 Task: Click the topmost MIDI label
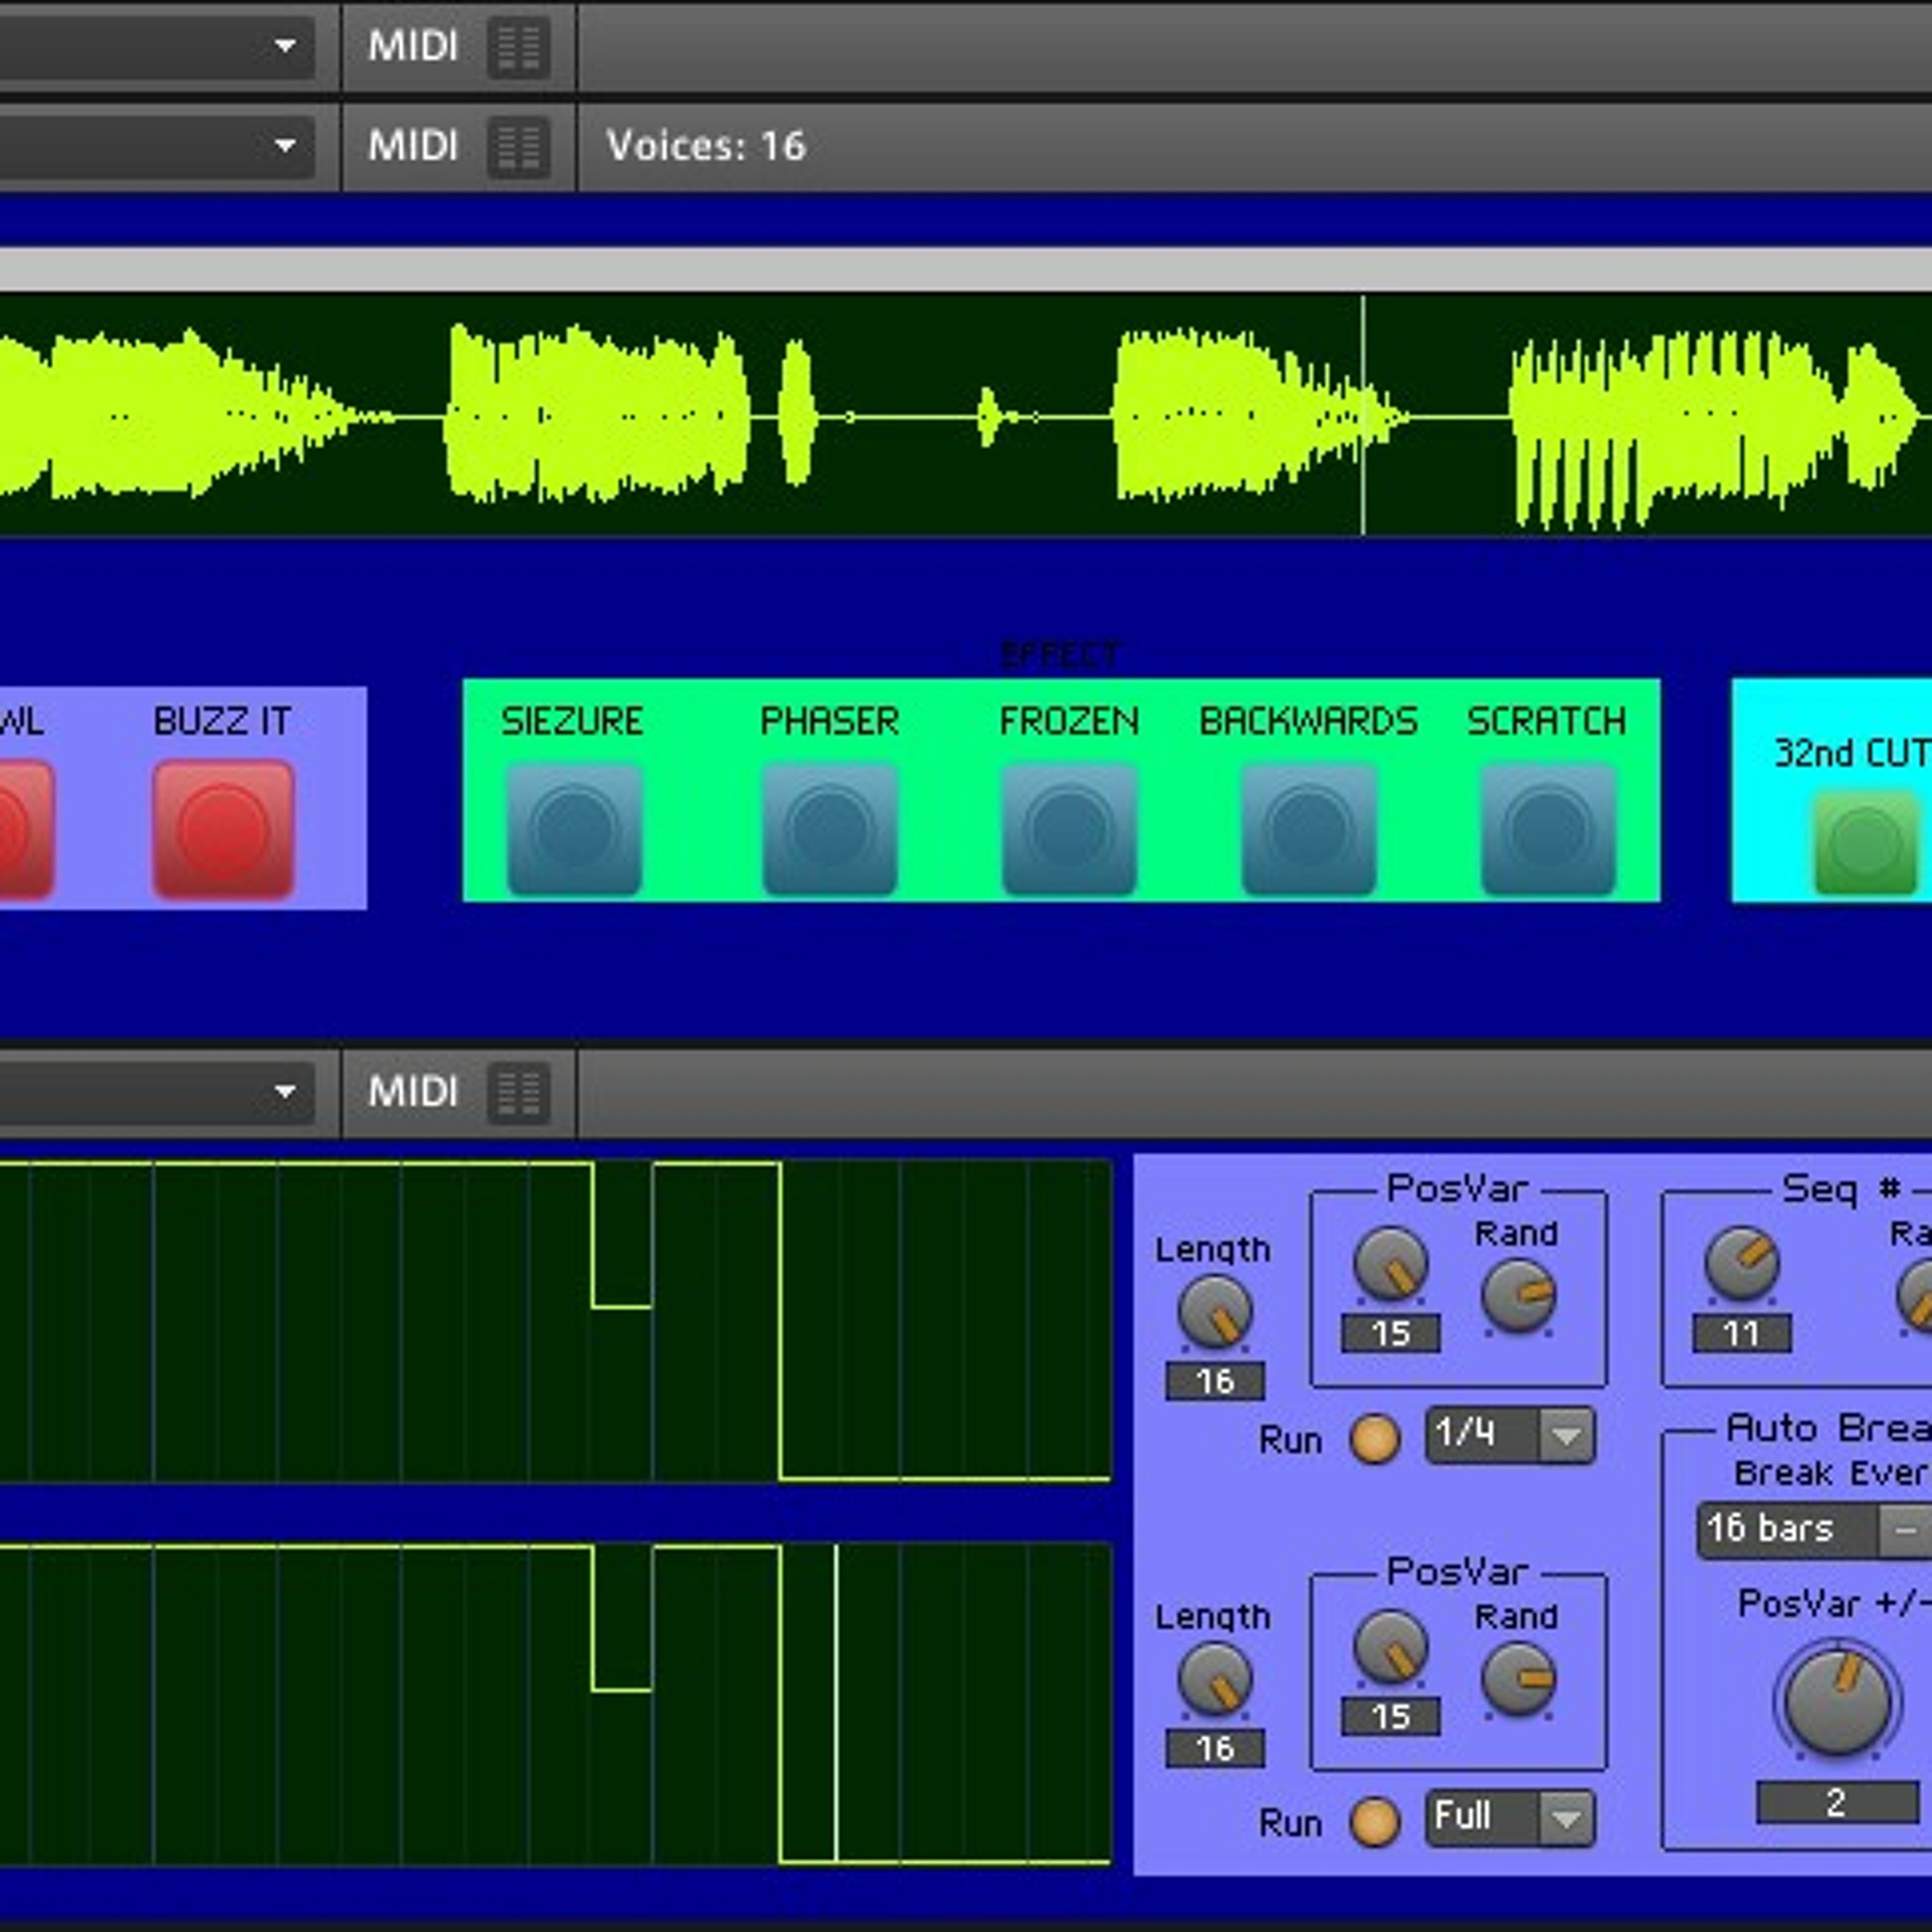[x=413, y=46]
